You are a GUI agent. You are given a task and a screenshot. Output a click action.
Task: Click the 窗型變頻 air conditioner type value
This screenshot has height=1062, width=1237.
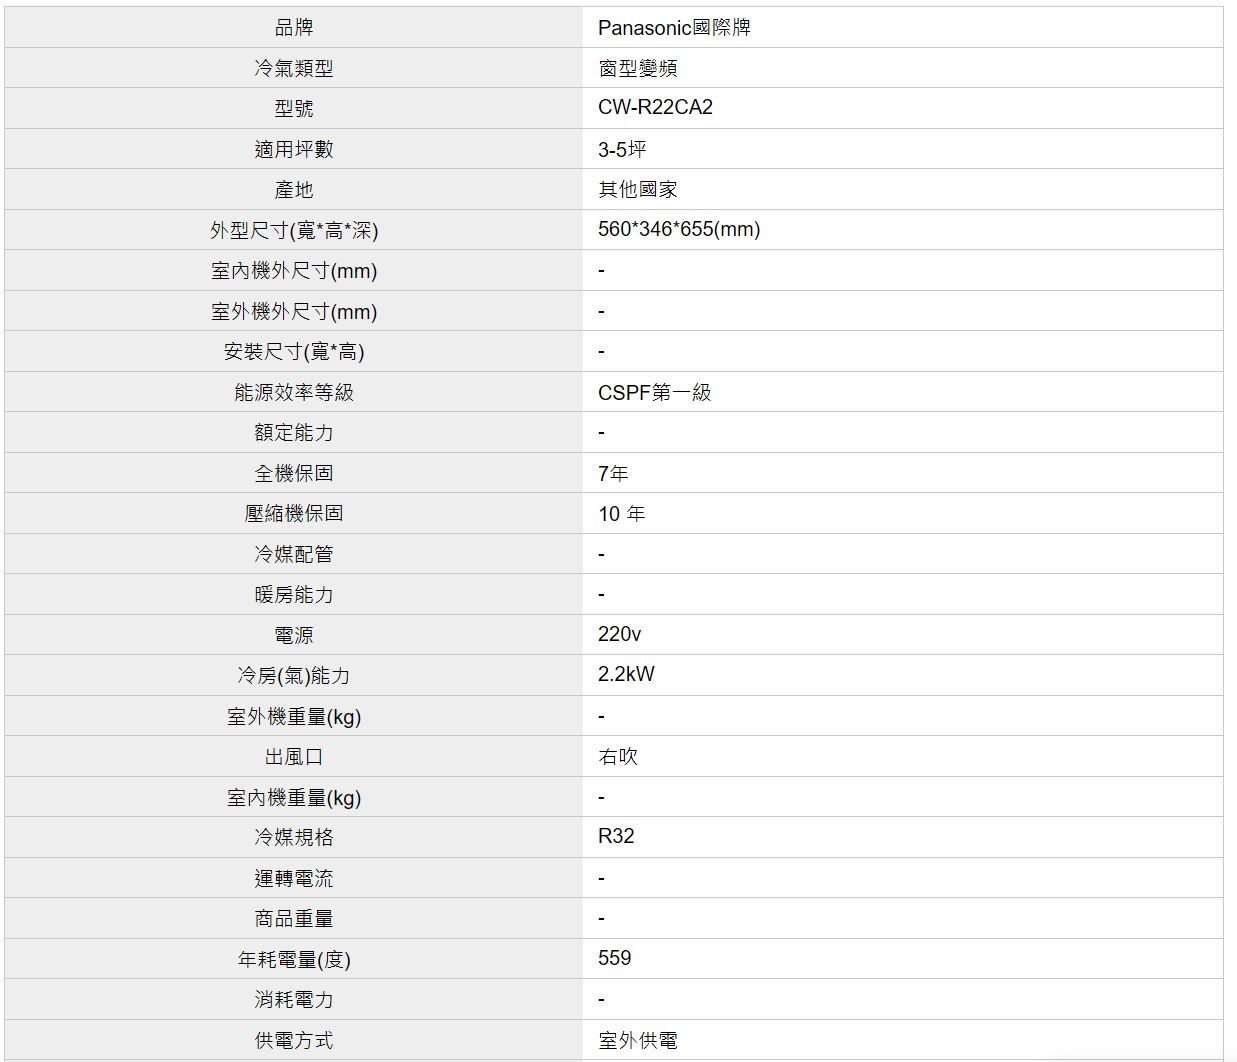click(x=638, y=68)
